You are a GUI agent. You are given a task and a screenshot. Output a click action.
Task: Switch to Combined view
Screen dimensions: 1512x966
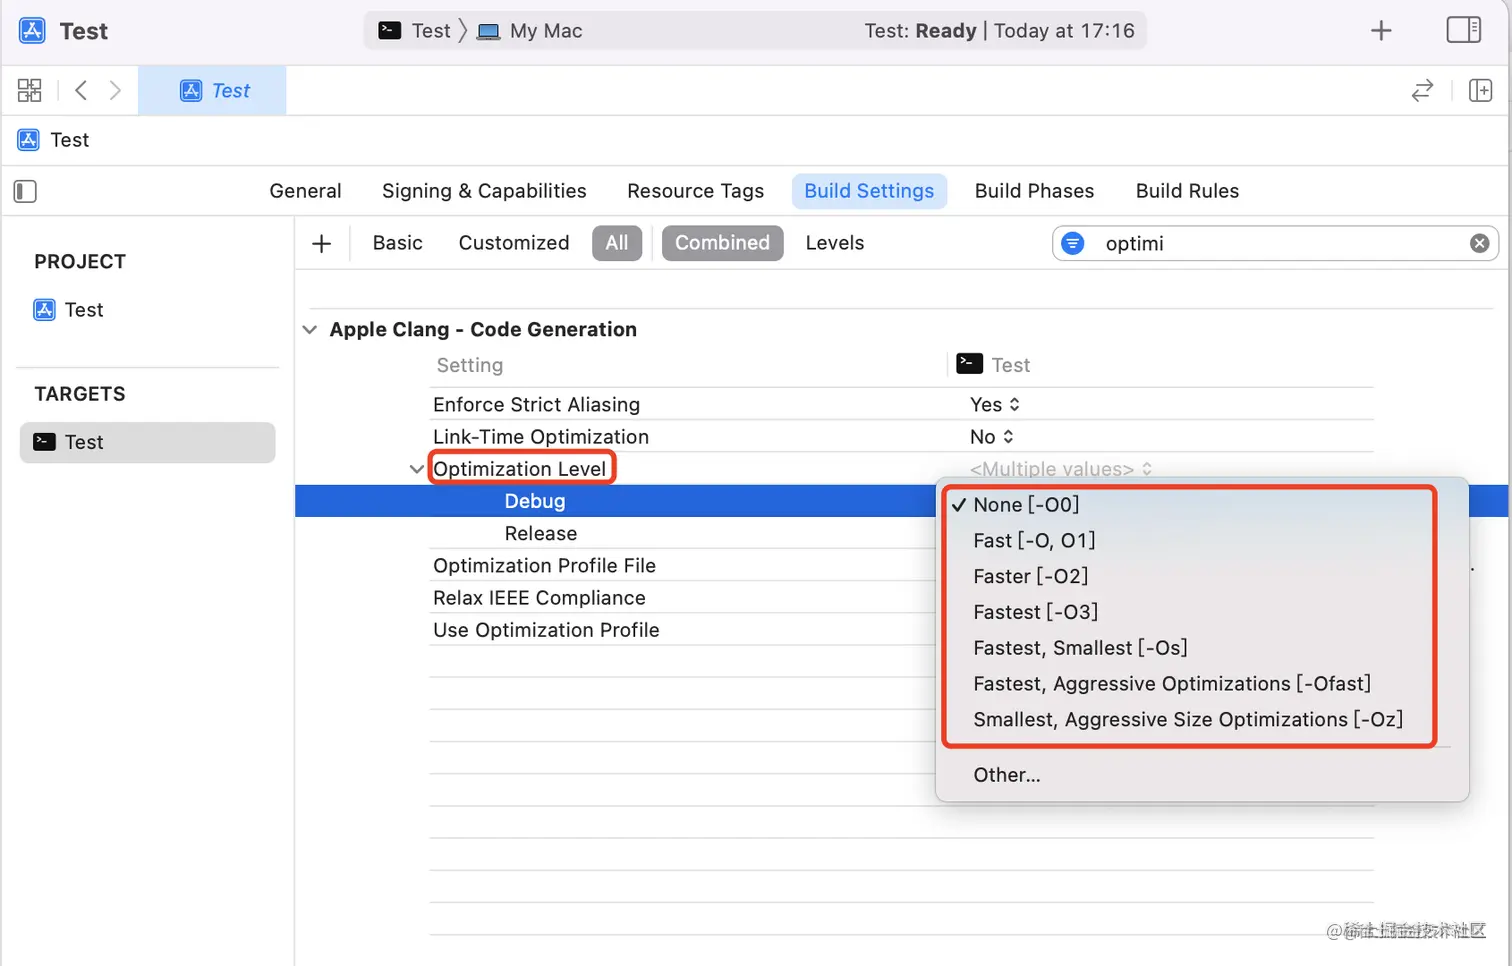(722, 243)
